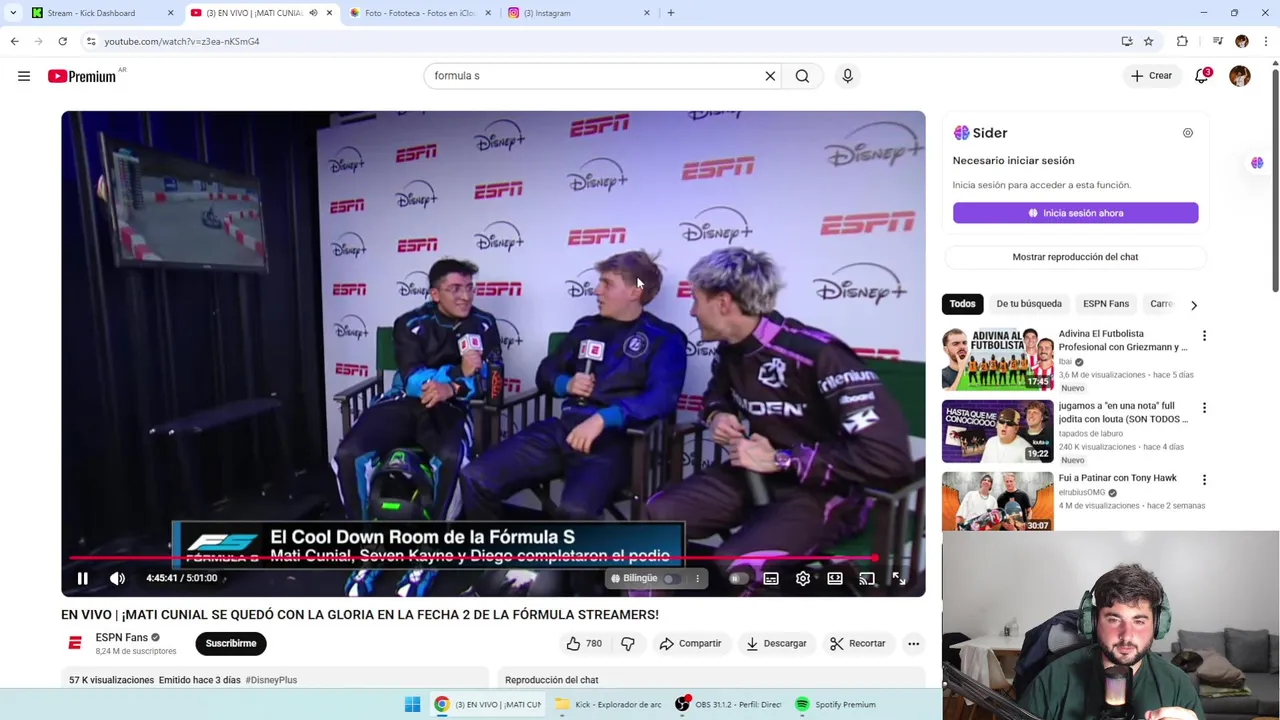The height and width of the screenshot is (720, 1280).
Task: Run the search with the magnifier button
Action: click(802, 76)
